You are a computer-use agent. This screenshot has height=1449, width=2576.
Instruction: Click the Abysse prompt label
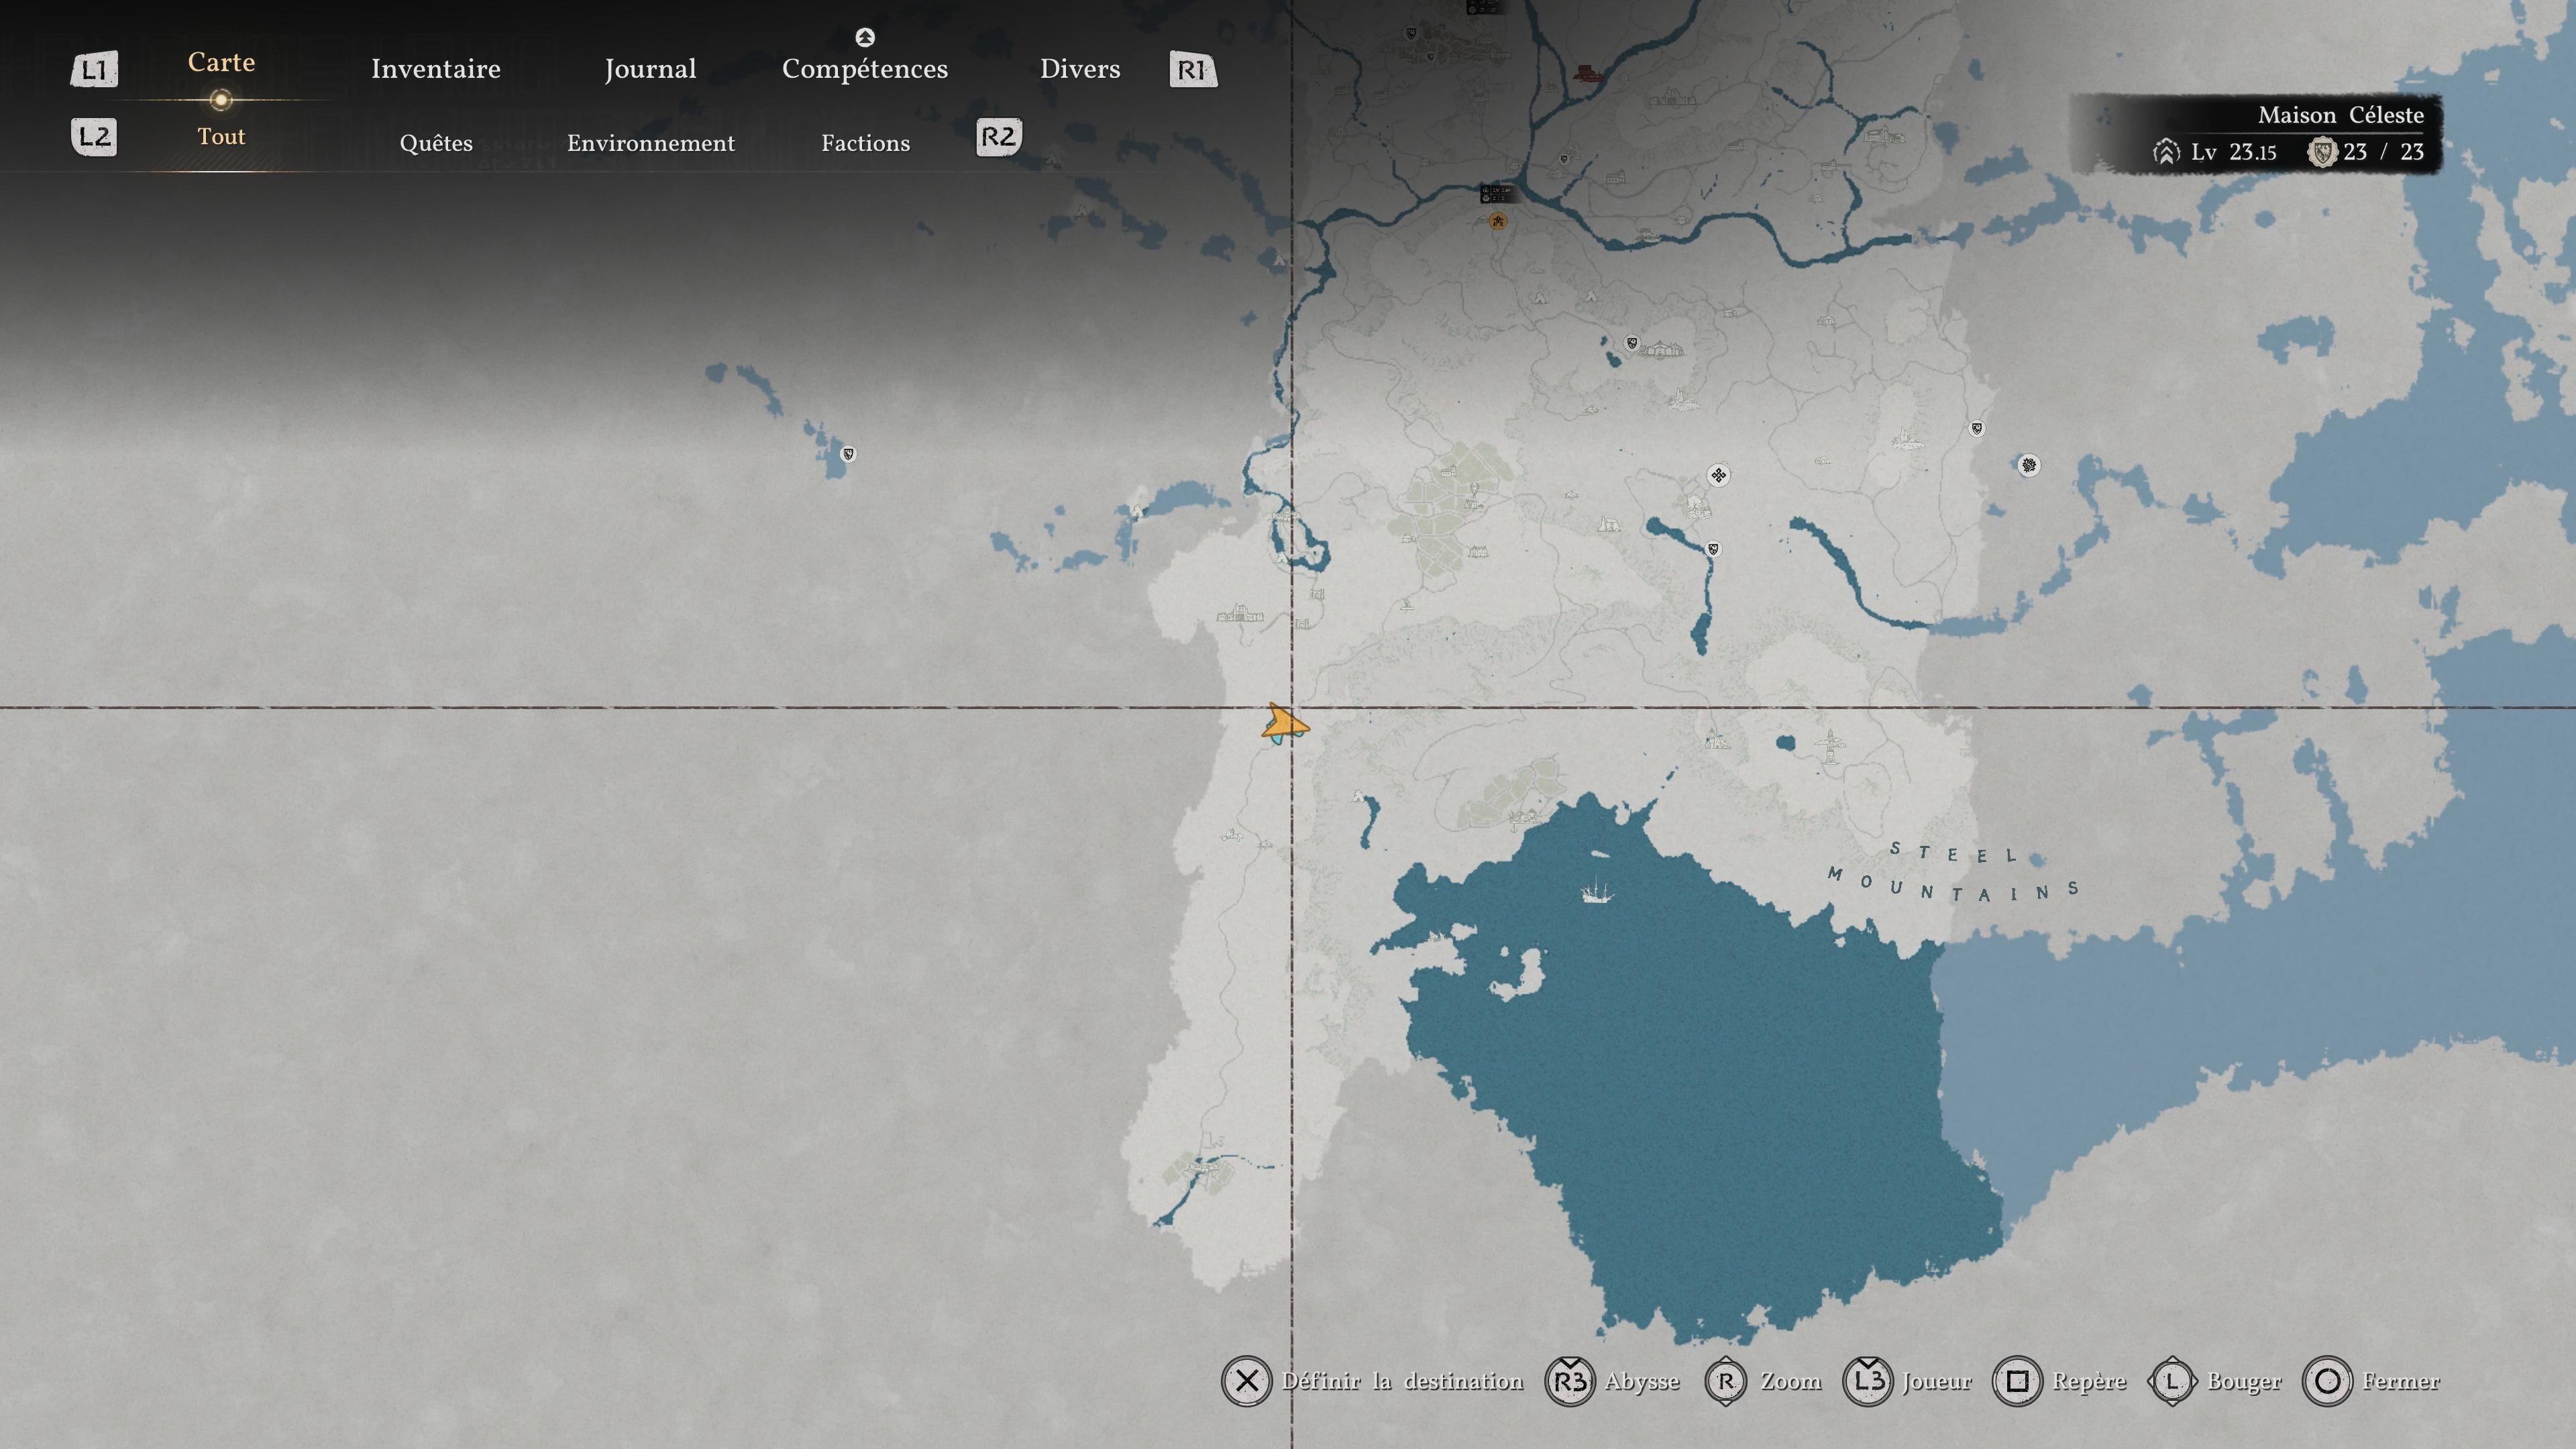[1642, 1382]
